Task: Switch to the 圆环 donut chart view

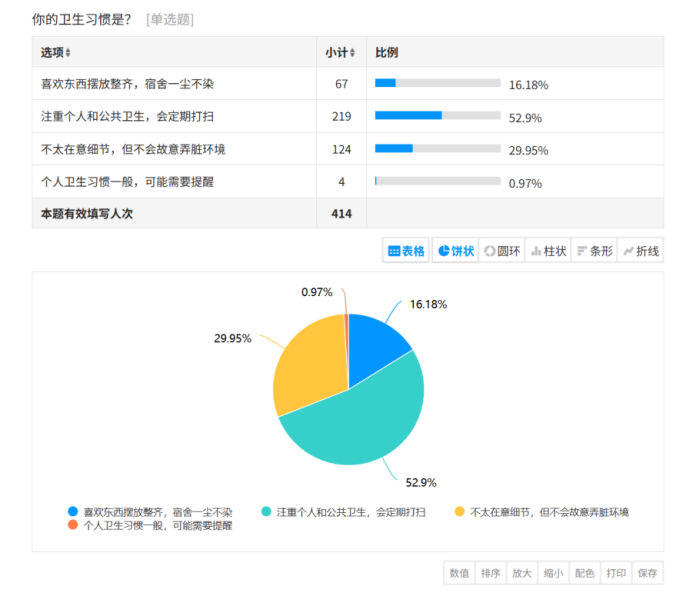Action: tap(502, 251)
